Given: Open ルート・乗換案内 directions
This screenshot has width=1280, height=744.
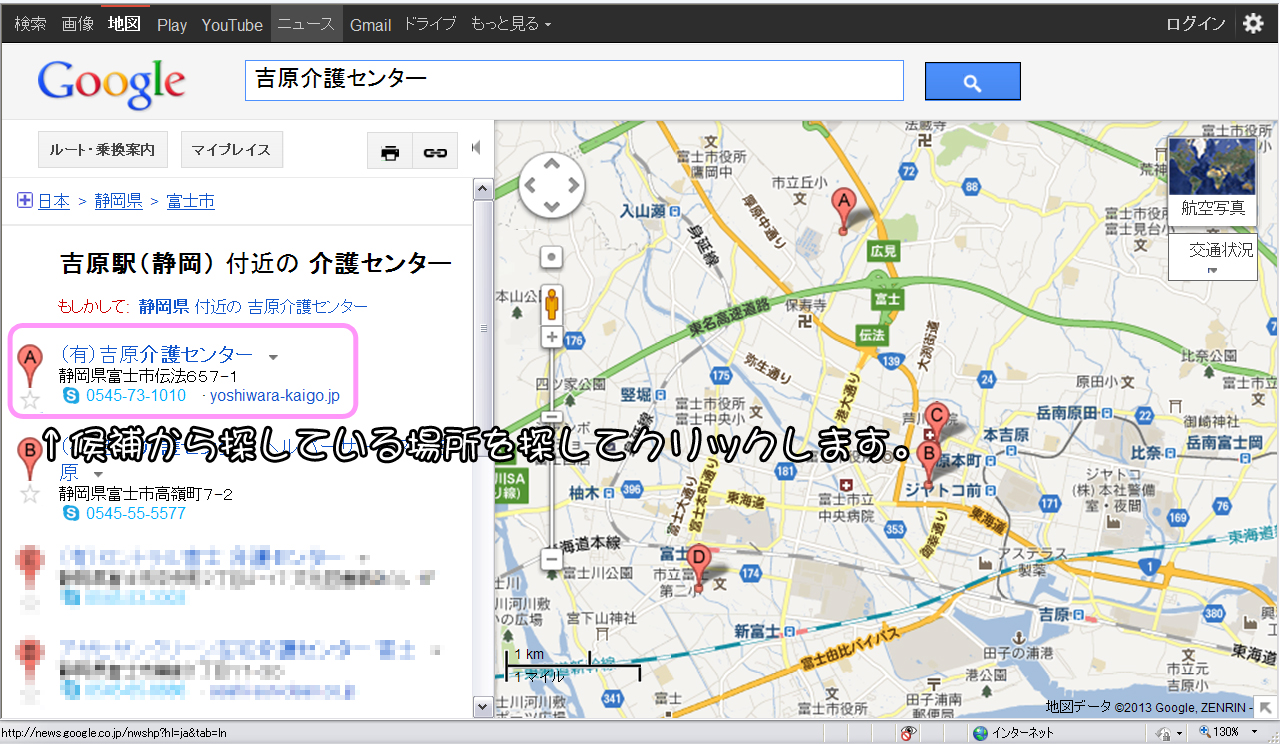Looking at the screenshot, I should (102, 150).
